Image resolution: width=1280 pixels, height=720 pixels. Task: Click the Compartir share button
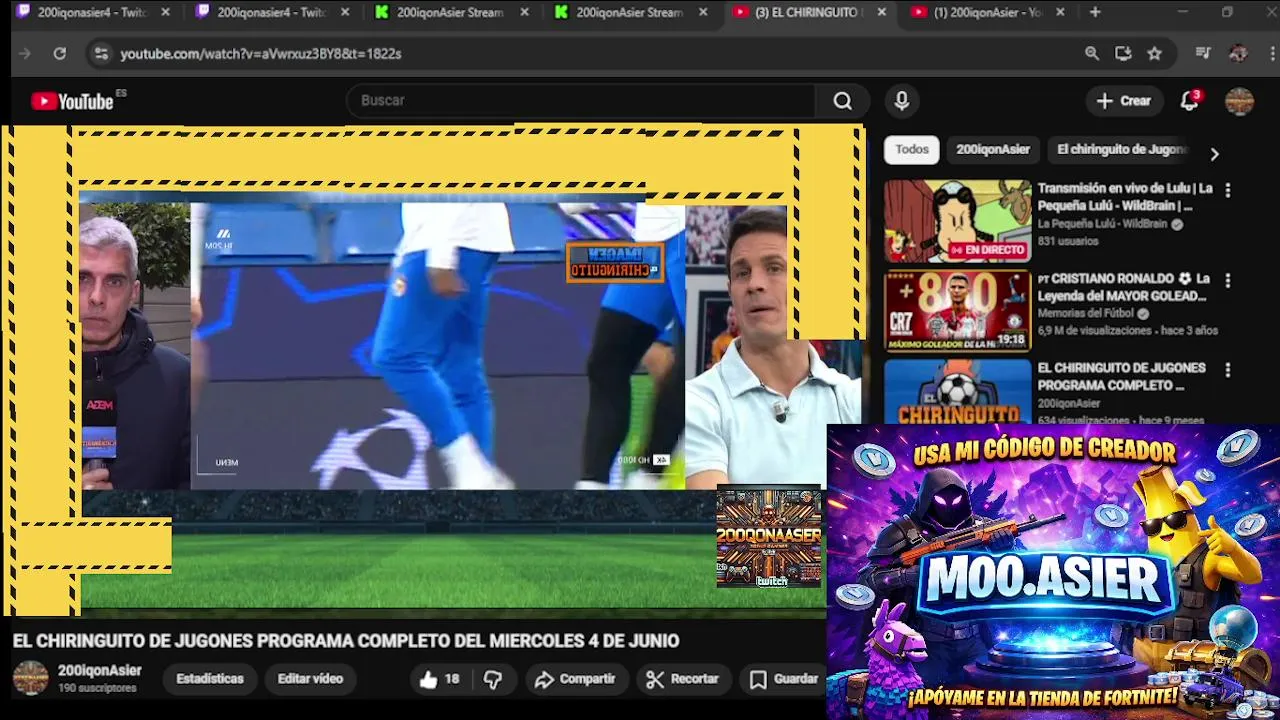click(x=575, y=679)
